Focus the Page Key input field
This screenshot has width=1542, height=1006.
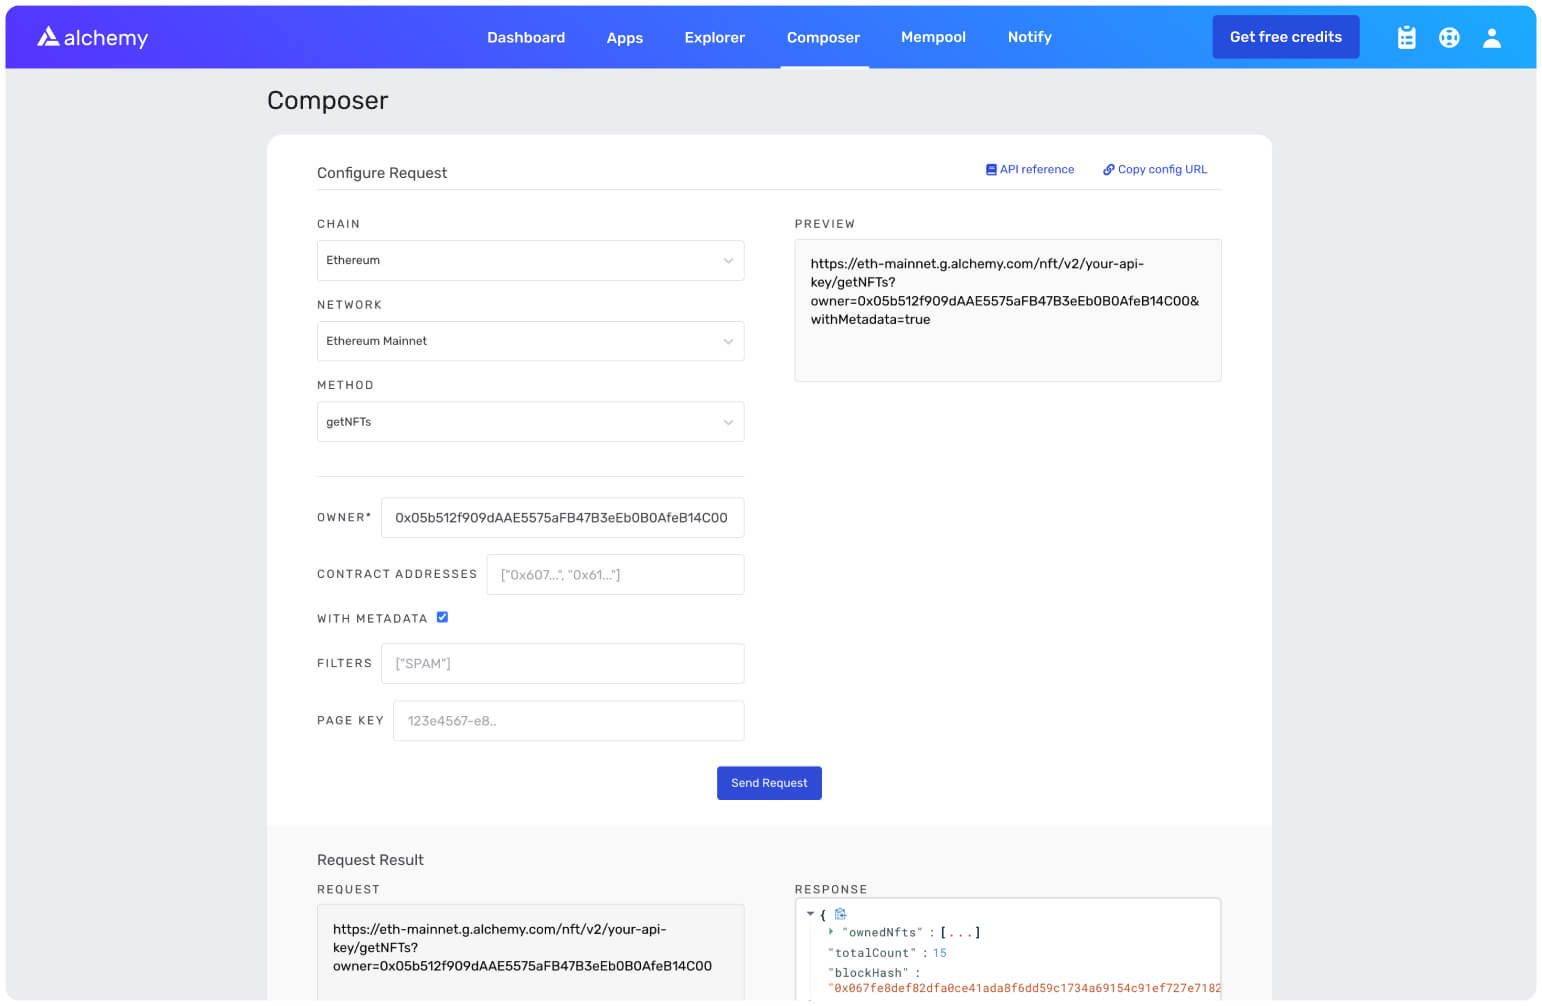(568, 721)
